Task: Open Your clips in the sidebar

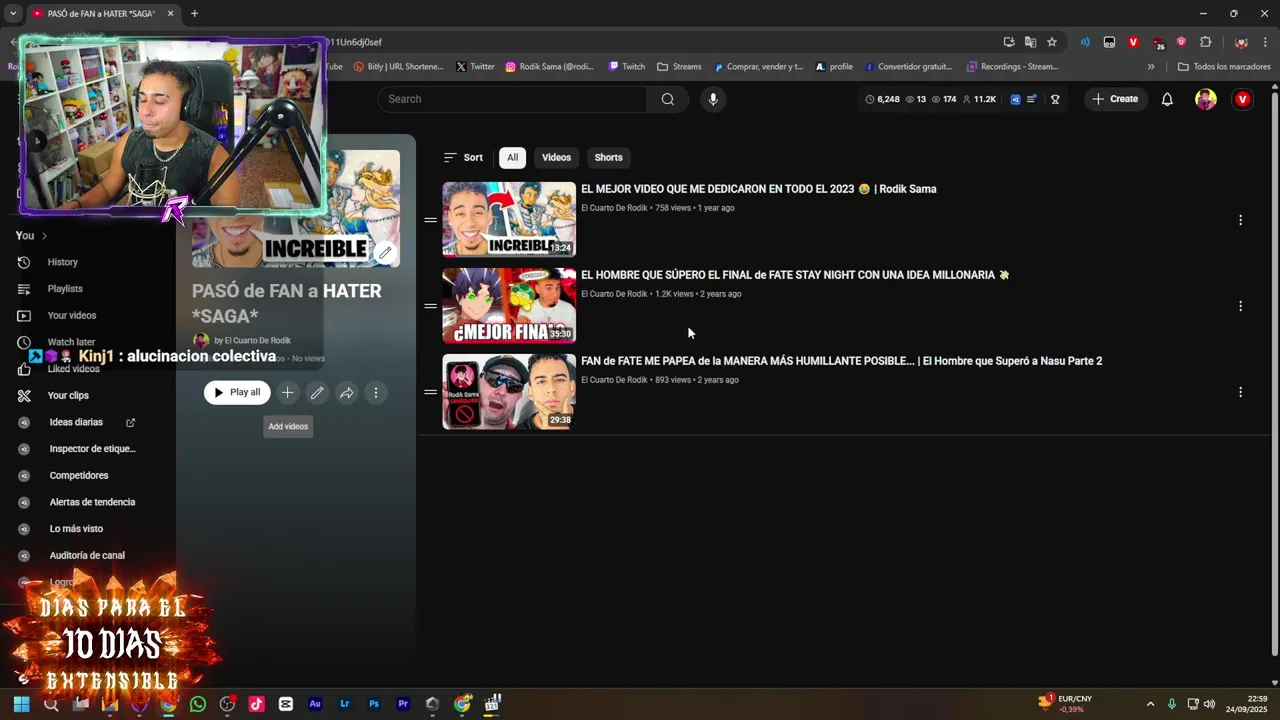Action: [x=68, y=396]
